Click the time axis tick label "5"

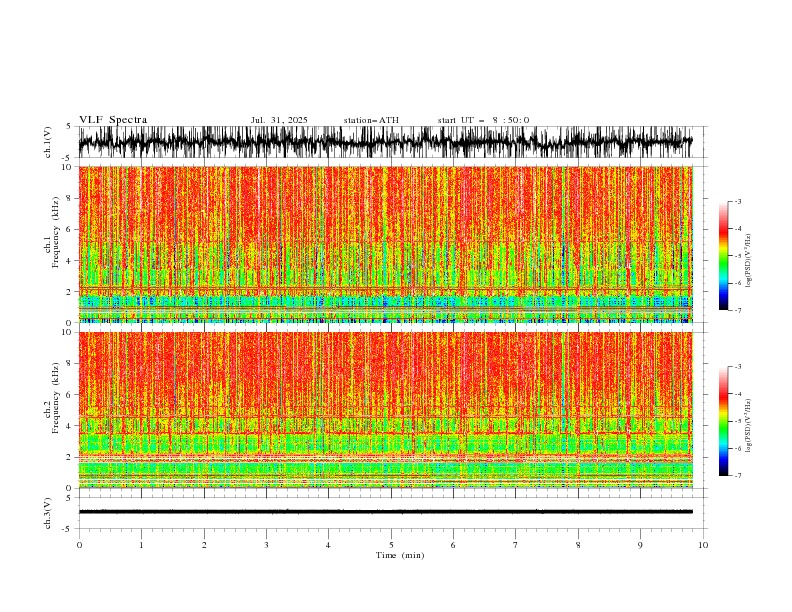click(391, 545)
